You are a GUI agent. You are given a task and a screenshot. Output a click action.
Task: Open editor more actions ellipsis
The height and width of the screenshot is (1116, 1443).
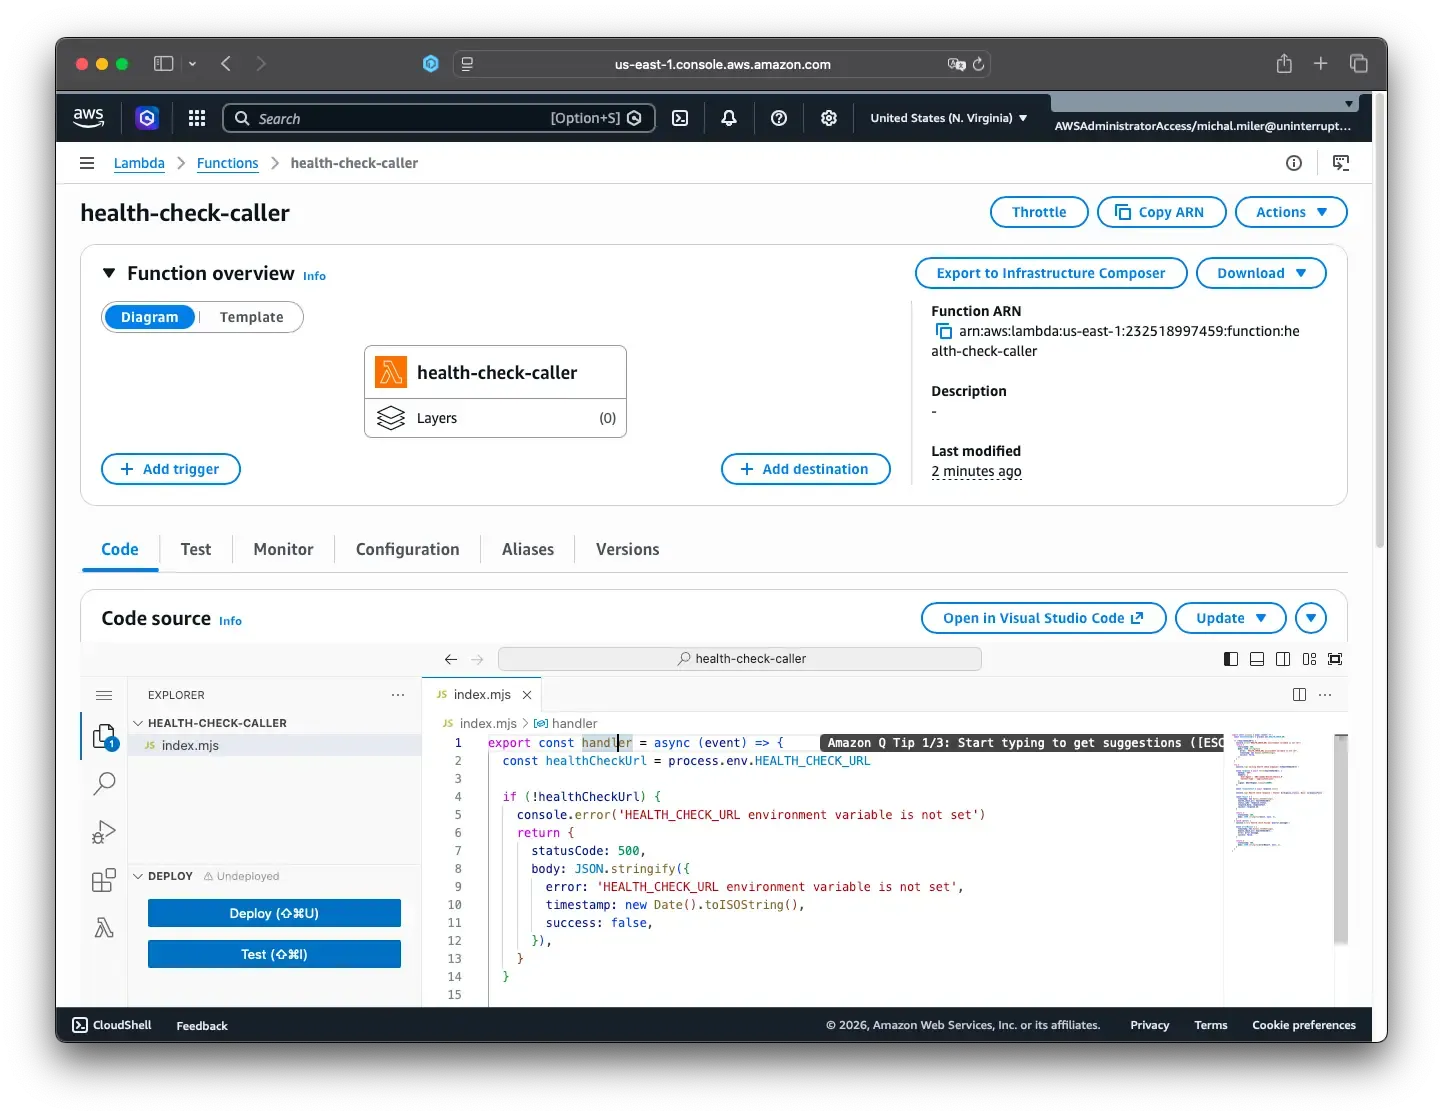pyautogui.click(x=1325, y=695)
